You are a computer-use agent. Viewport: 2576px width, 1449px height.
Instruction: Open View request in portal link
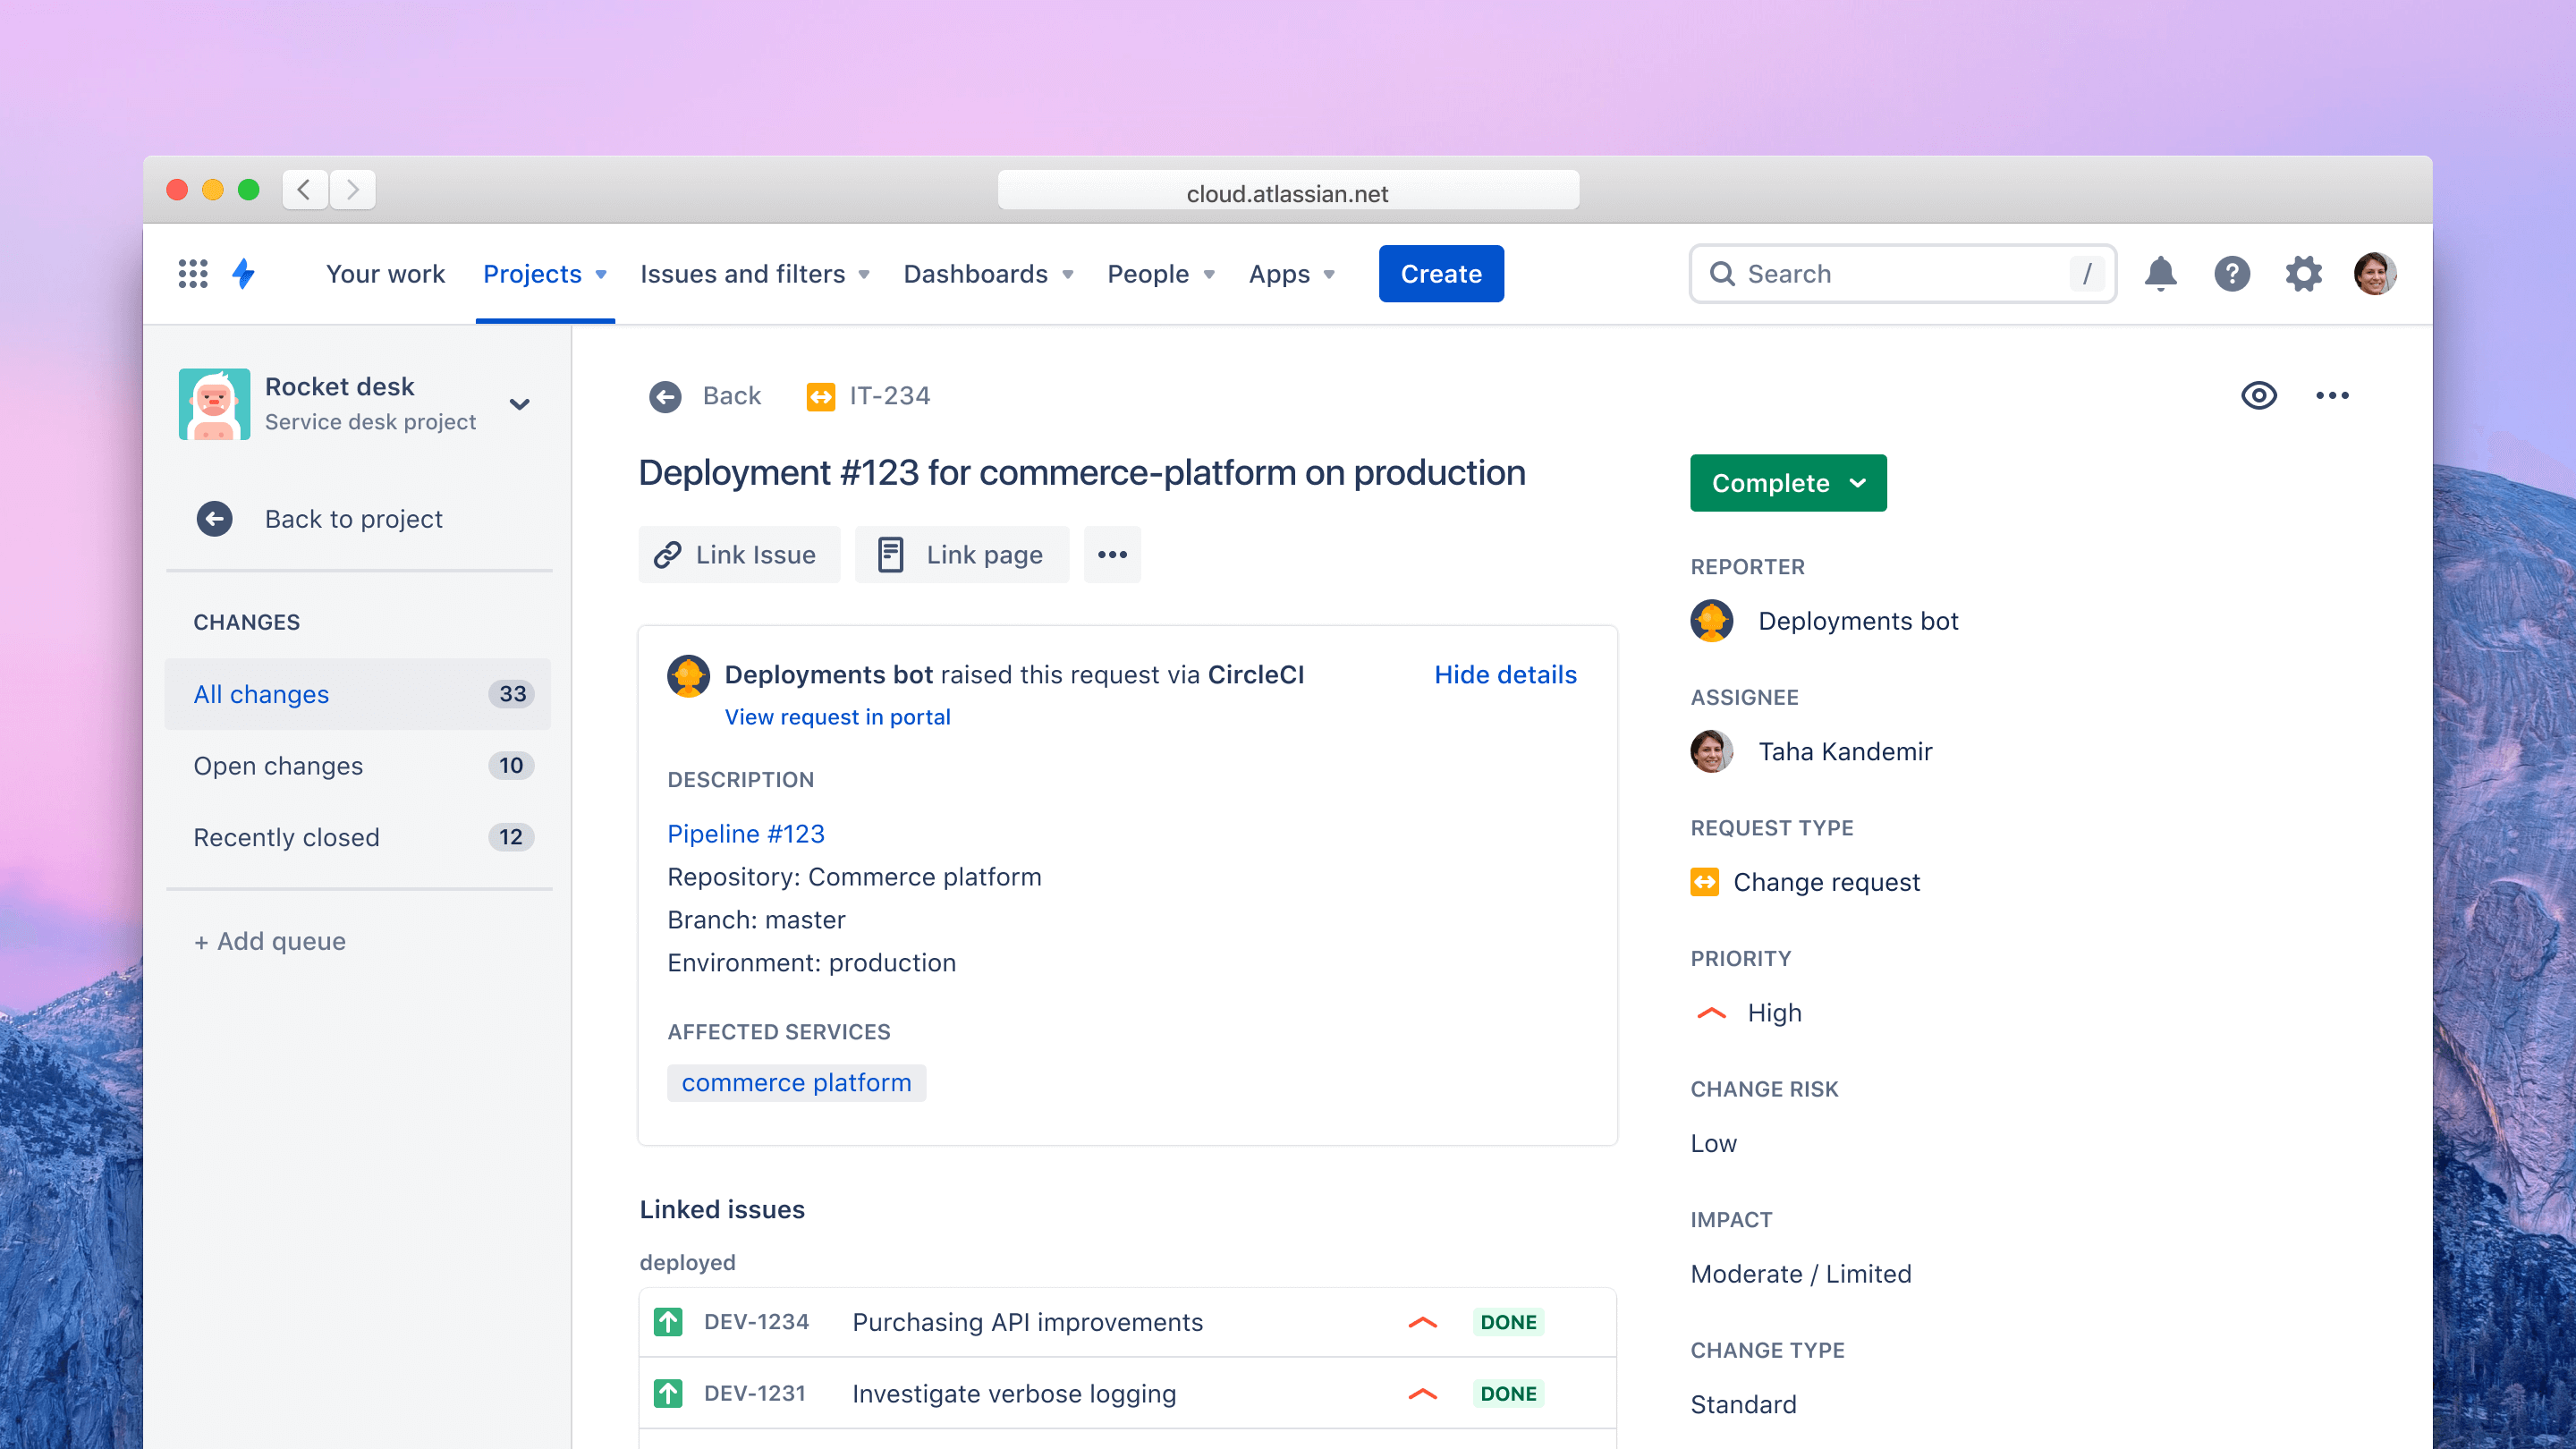pyautogui.click(x=837, y=716)
